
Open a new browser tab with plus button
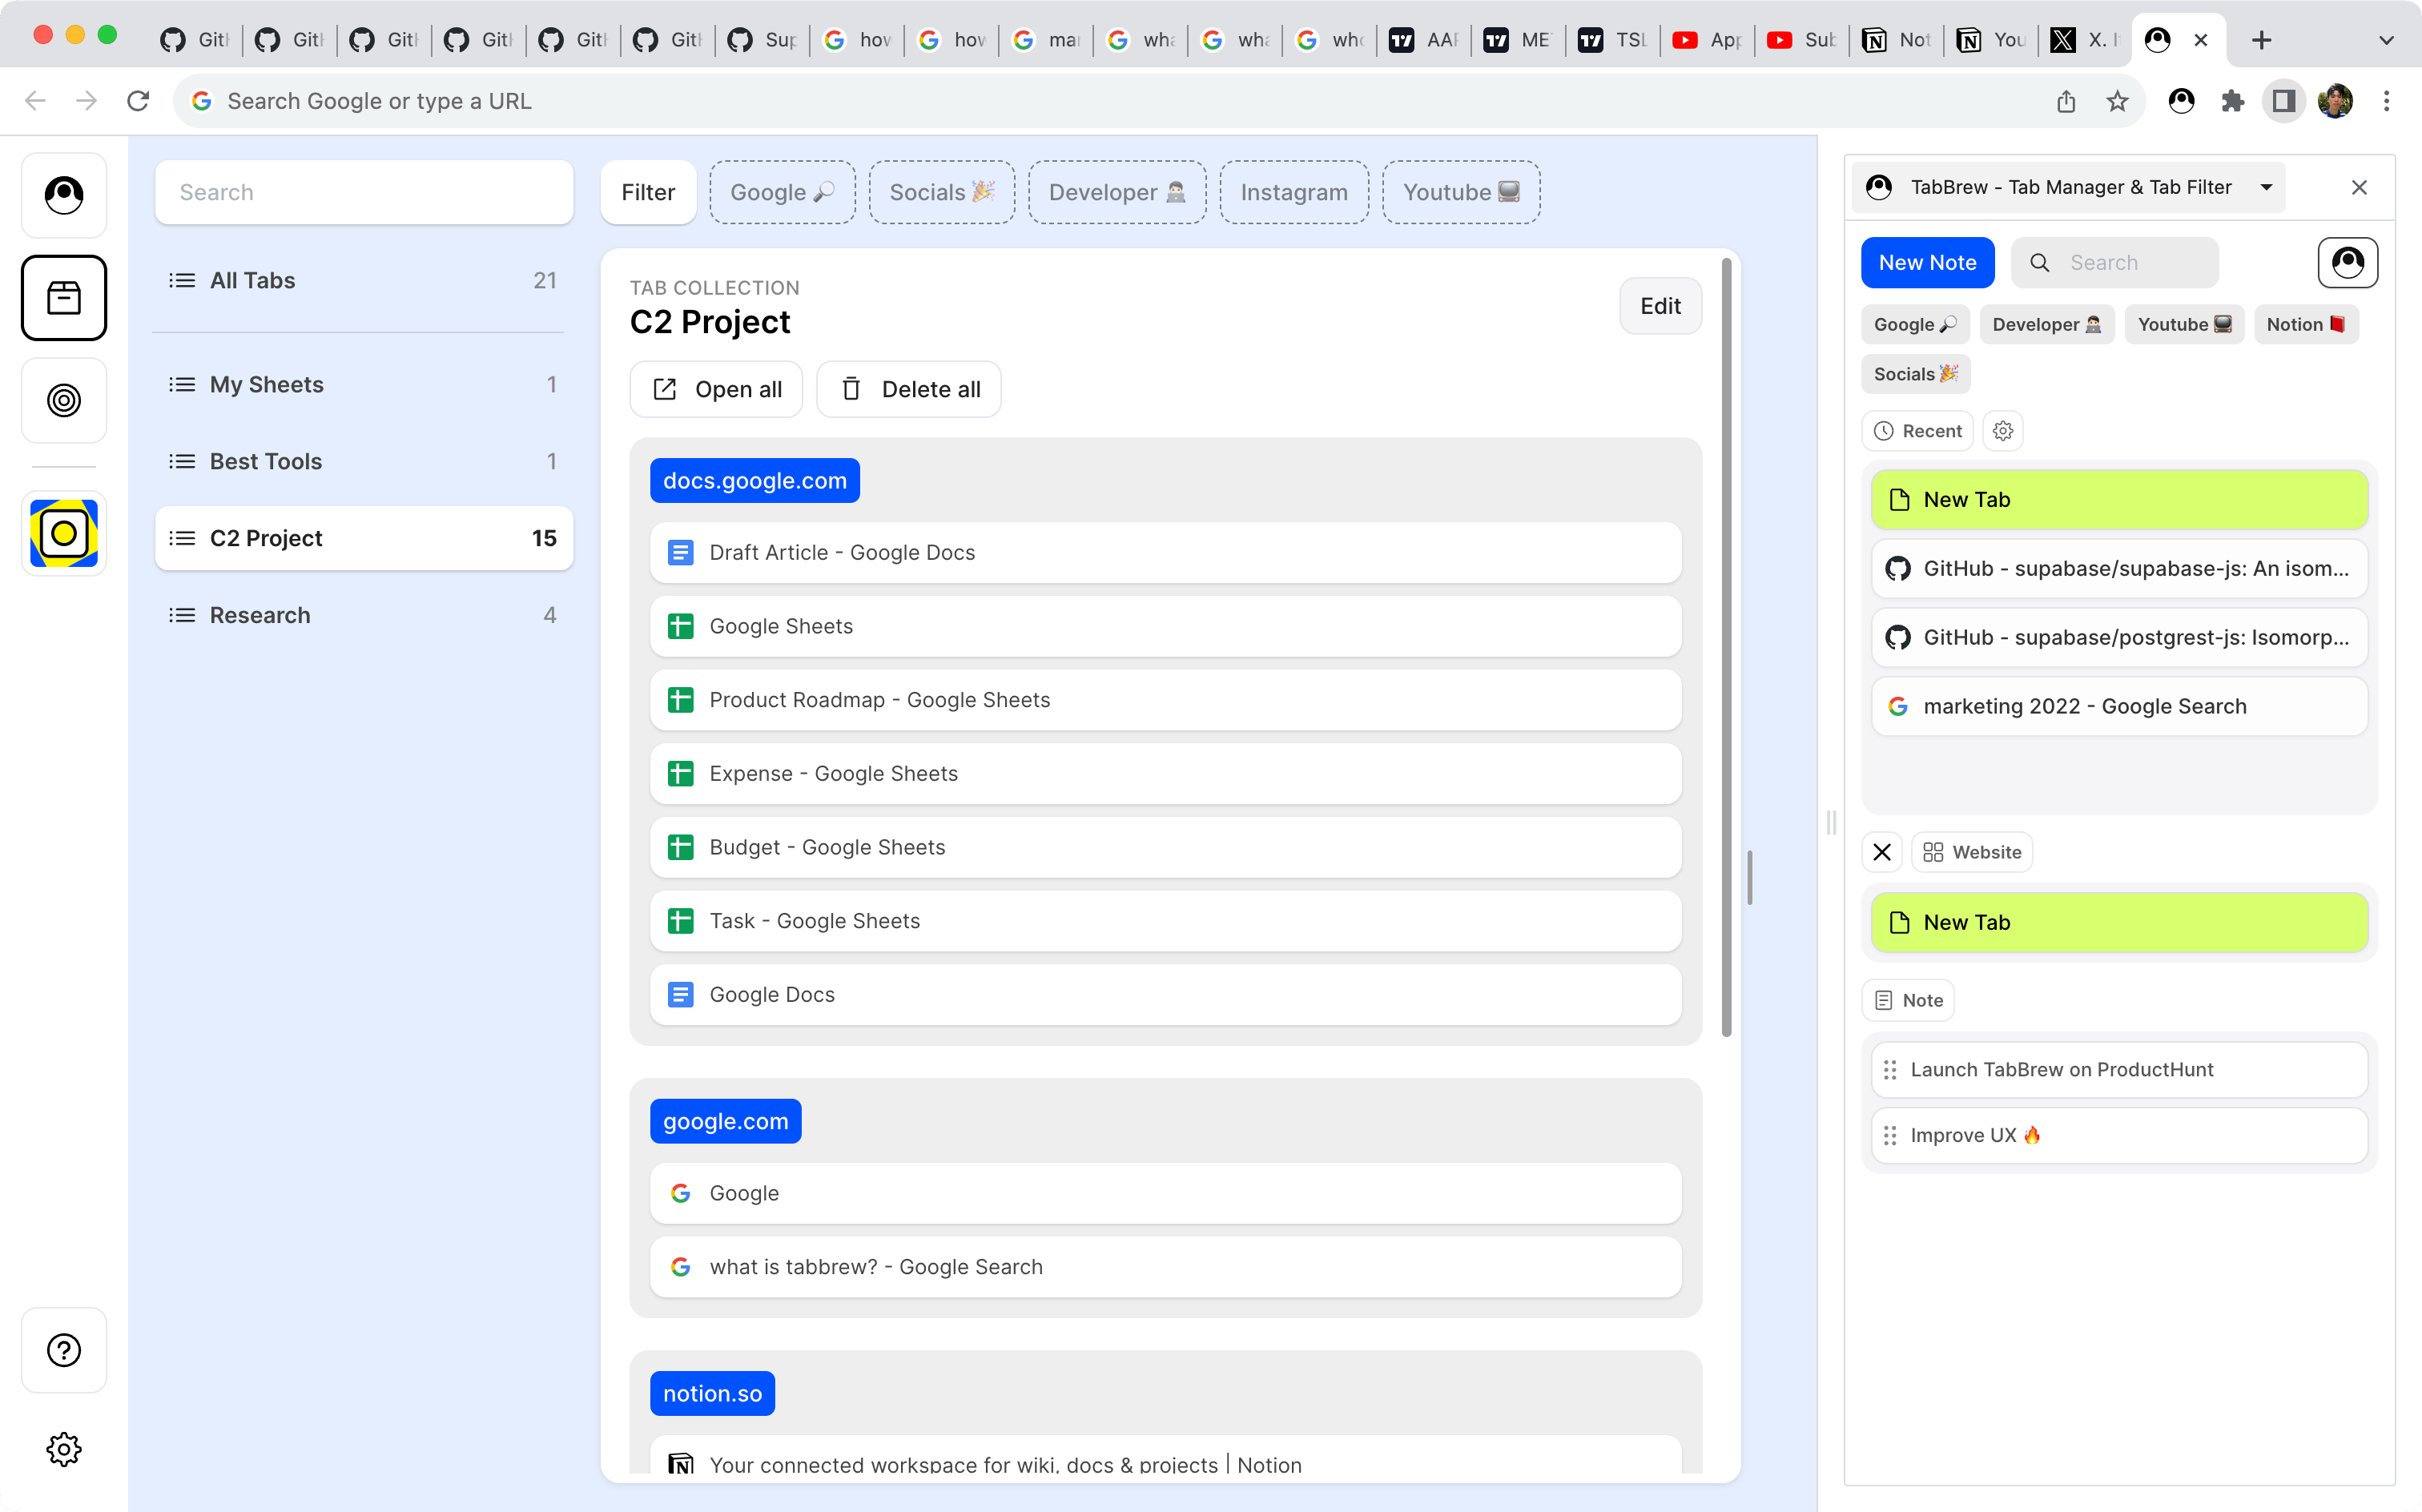coord(2261,40)
